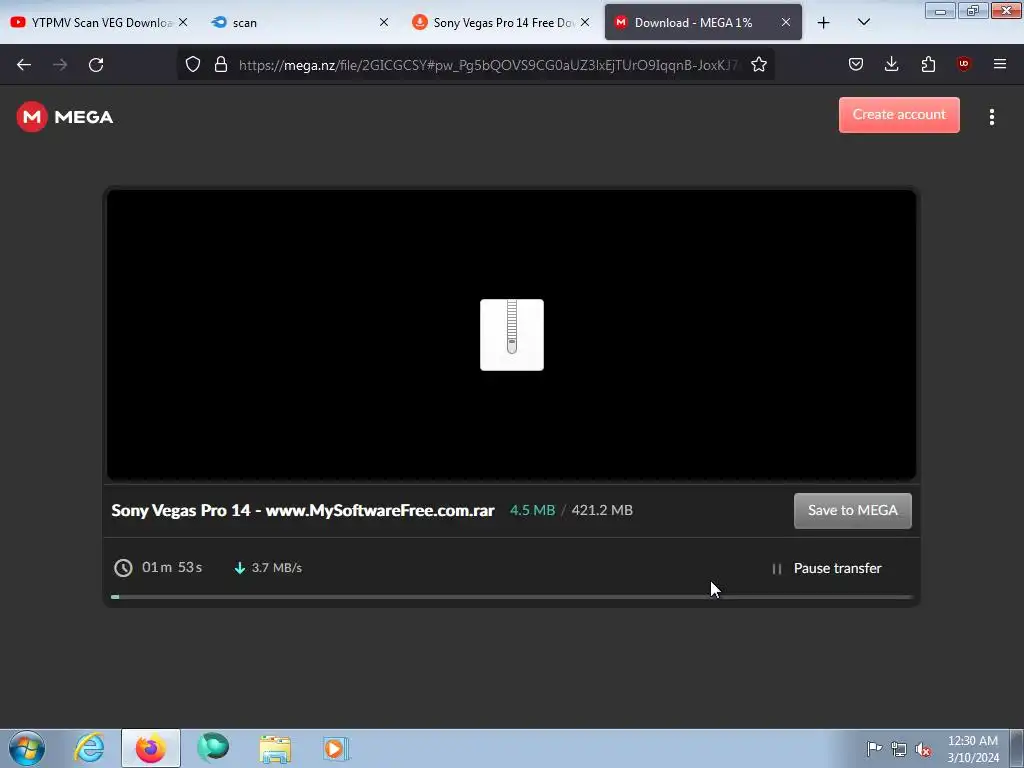Open Firefox downloads panel
The height and width of the screenshot is (768, 1024).
891,64
